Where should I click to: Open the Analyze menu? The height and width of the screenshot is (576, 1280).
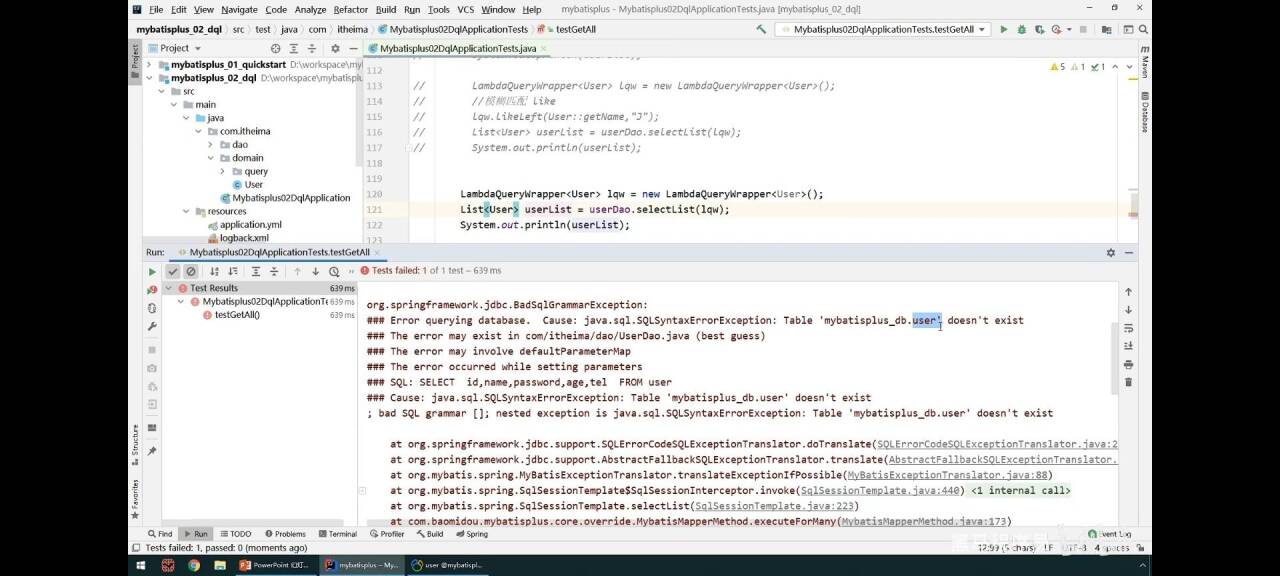(310, 9)
